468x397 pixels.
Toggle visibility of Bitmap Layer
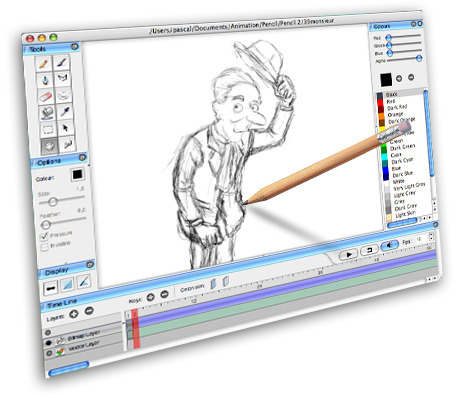(49, 342)
